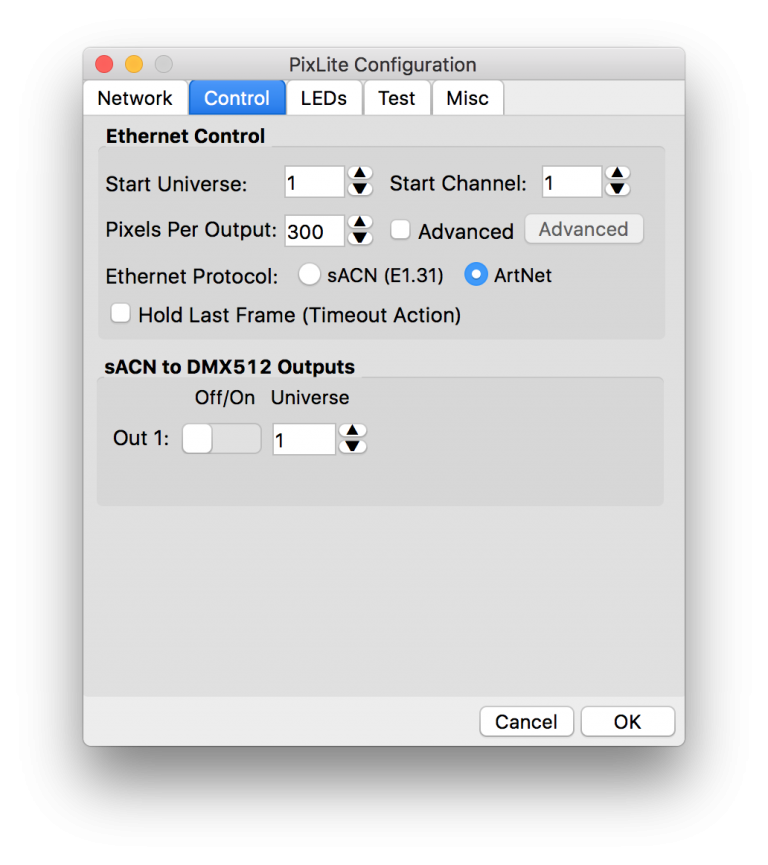Increase Pixels Per Output via up arrow

[x=359, y=223]
